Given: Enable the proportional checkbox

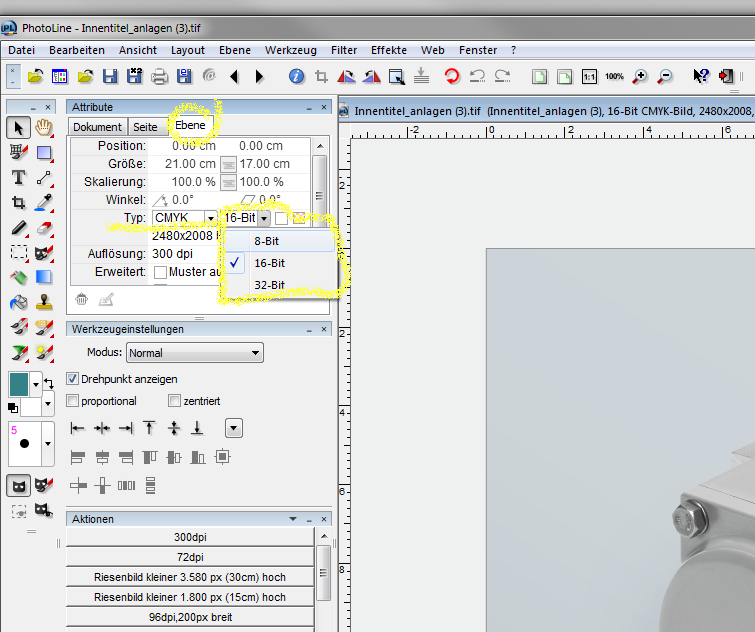Looking at the screenshot, I should coord(73,401).
